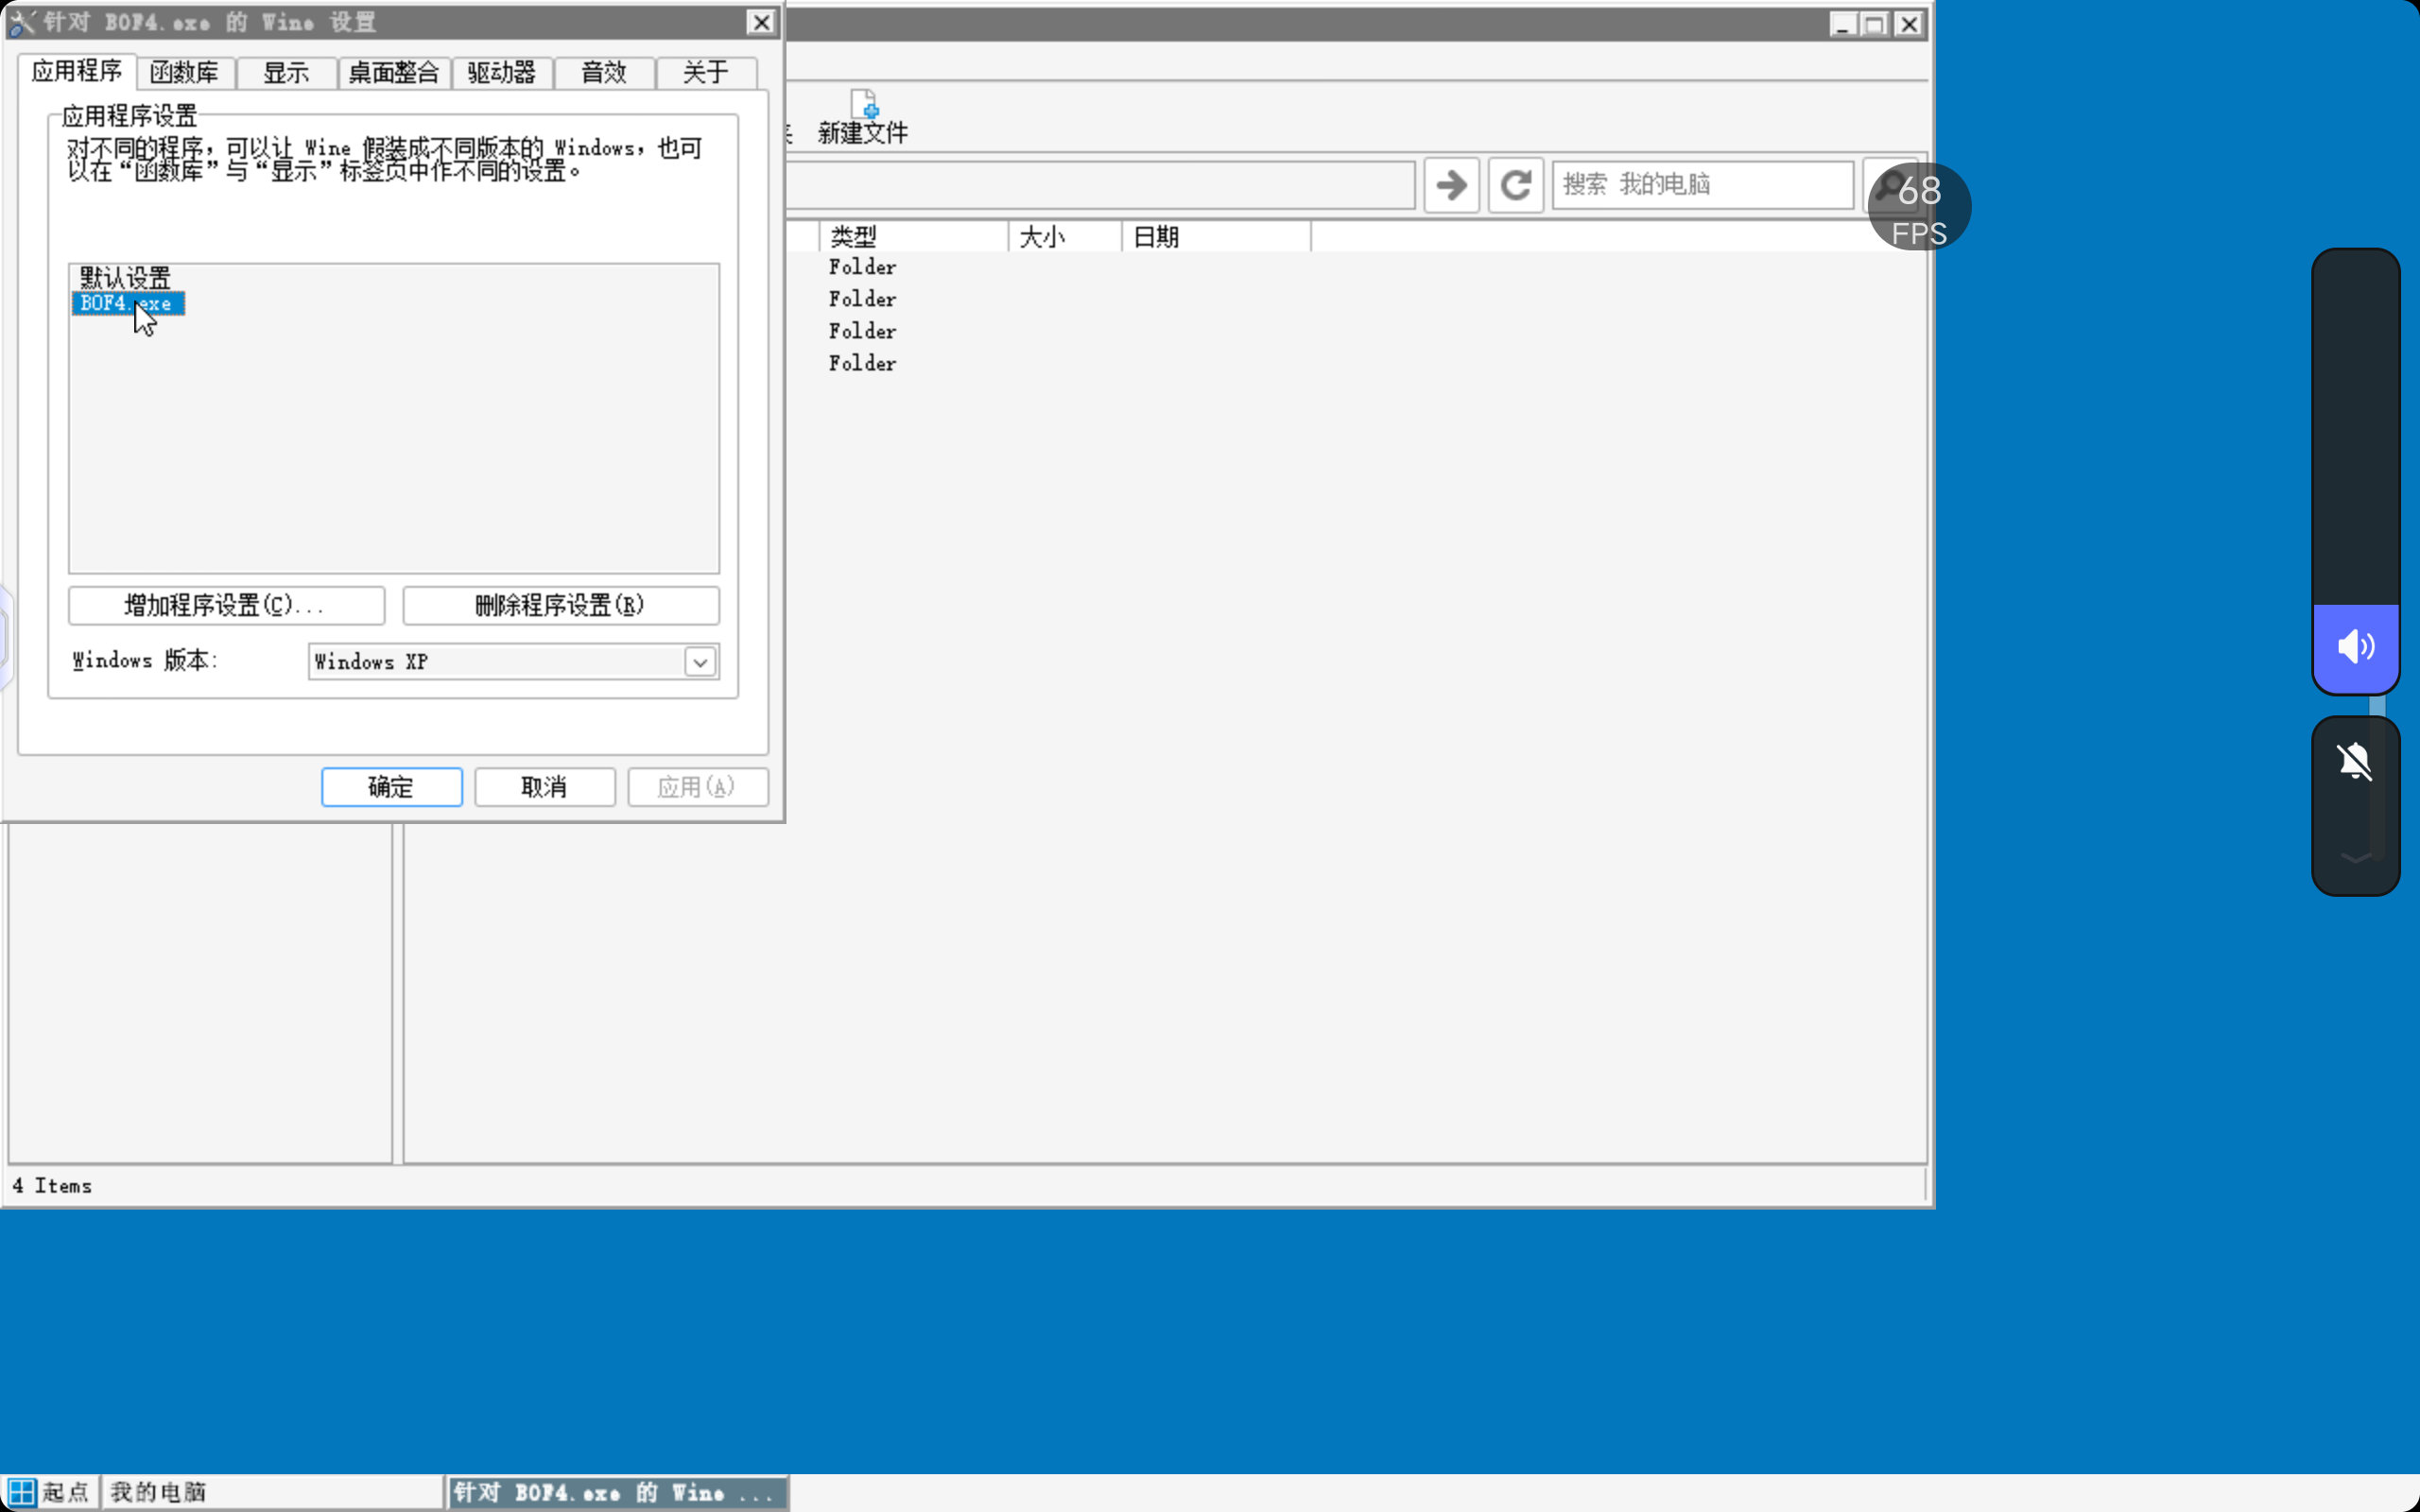The width and height of the screenshot is (2420, 1512).
Task: Switch to the 显示 tab
Action: point(286,73)
